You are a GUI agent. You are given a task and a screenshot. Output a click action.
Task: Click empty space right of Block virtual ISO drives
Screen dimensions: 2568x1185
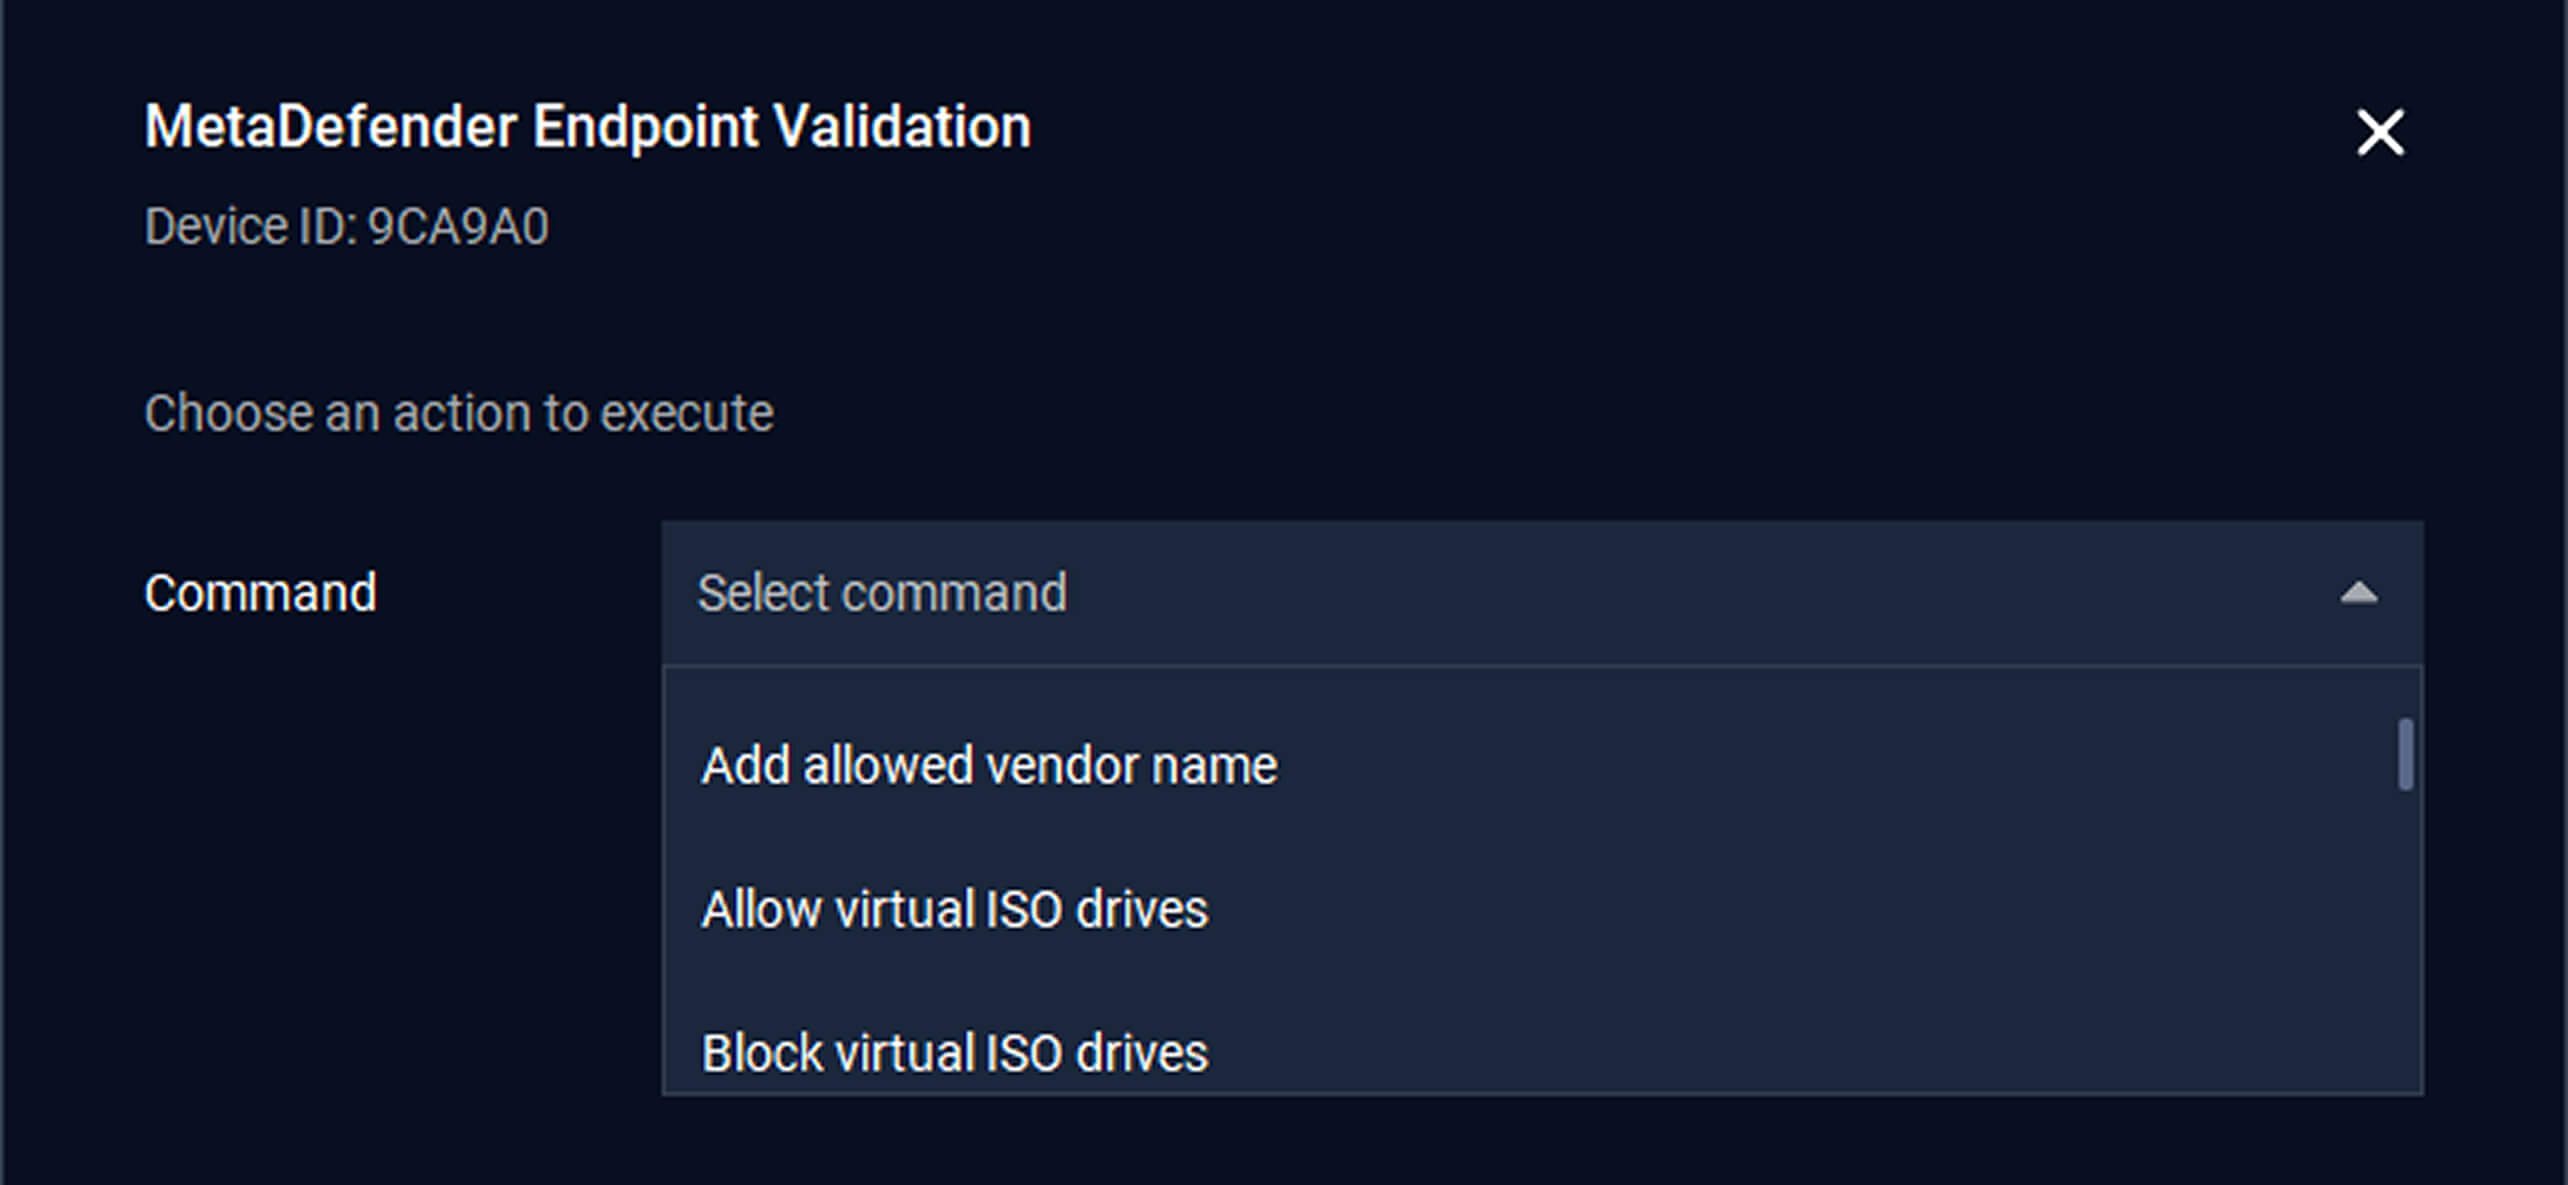pos(1800,1053)
